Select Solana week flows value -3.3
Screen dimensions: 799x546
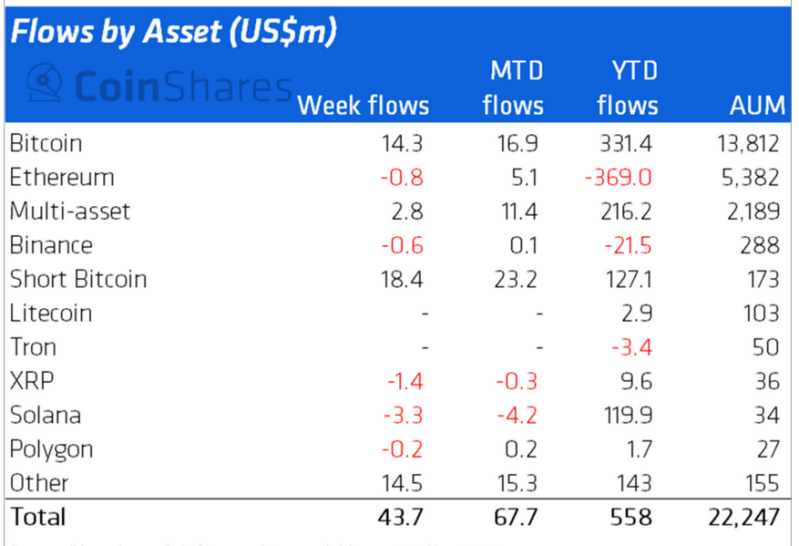pyautogui.click(x=403, y=415)
